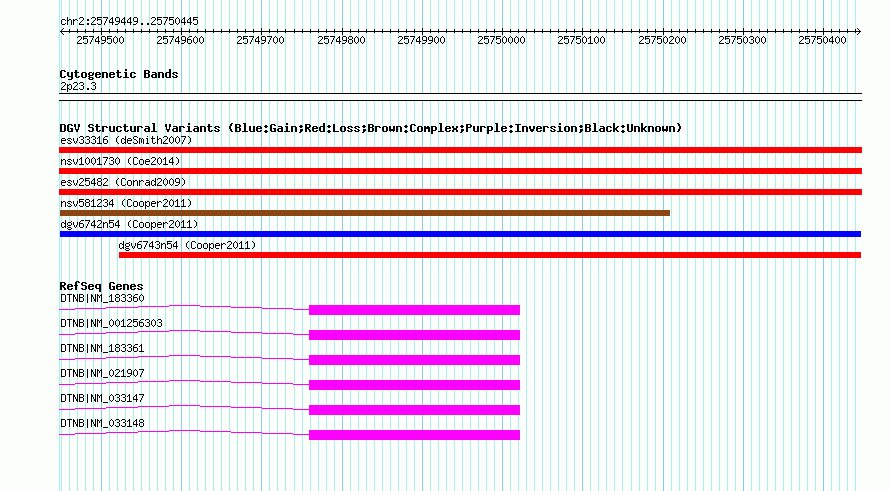Click the magenta exon of DTNB|NM_183361
The width and height of the screenshot is (890, 491).
point(414,360)
